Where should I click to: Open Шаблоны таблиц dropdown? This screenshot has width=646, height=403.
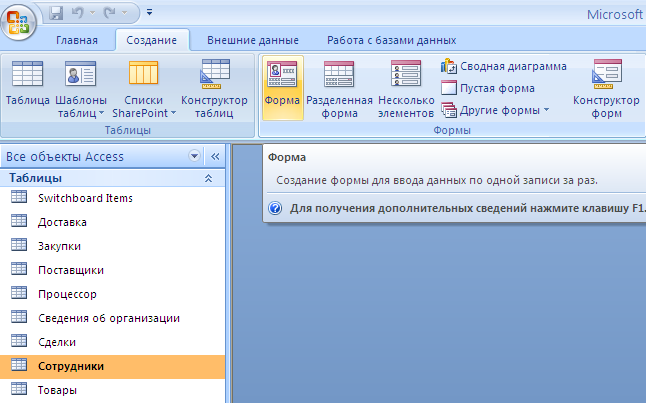click(x=81, y=88)
